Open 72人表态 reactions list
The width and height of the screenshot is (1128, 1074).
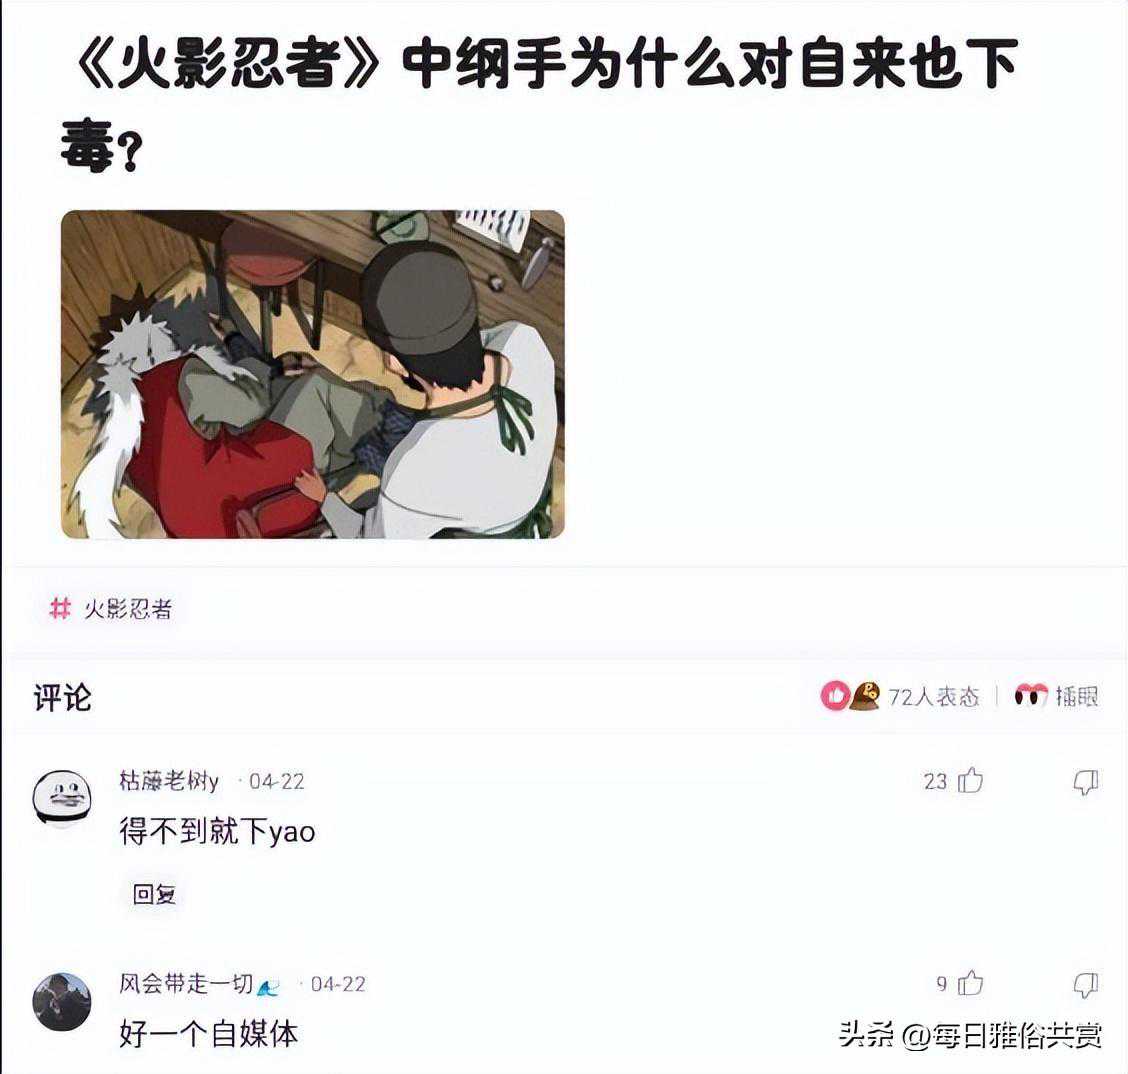934,696
